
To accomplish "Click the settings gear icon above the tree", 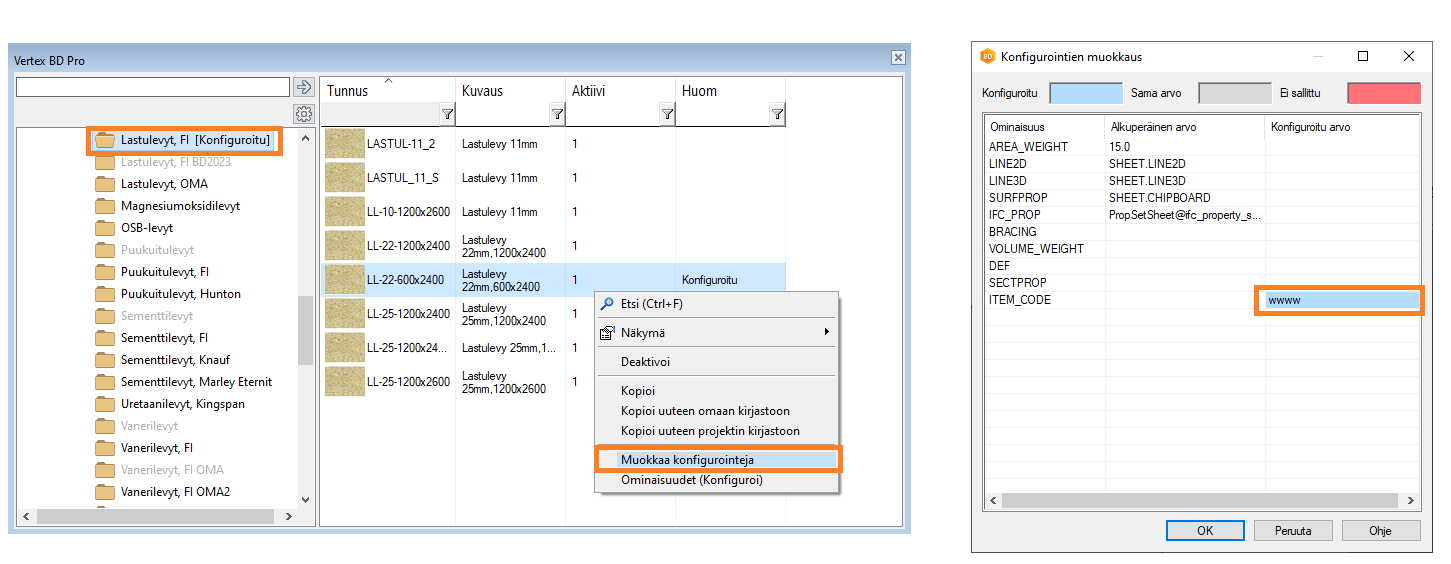I will point(304,114).
